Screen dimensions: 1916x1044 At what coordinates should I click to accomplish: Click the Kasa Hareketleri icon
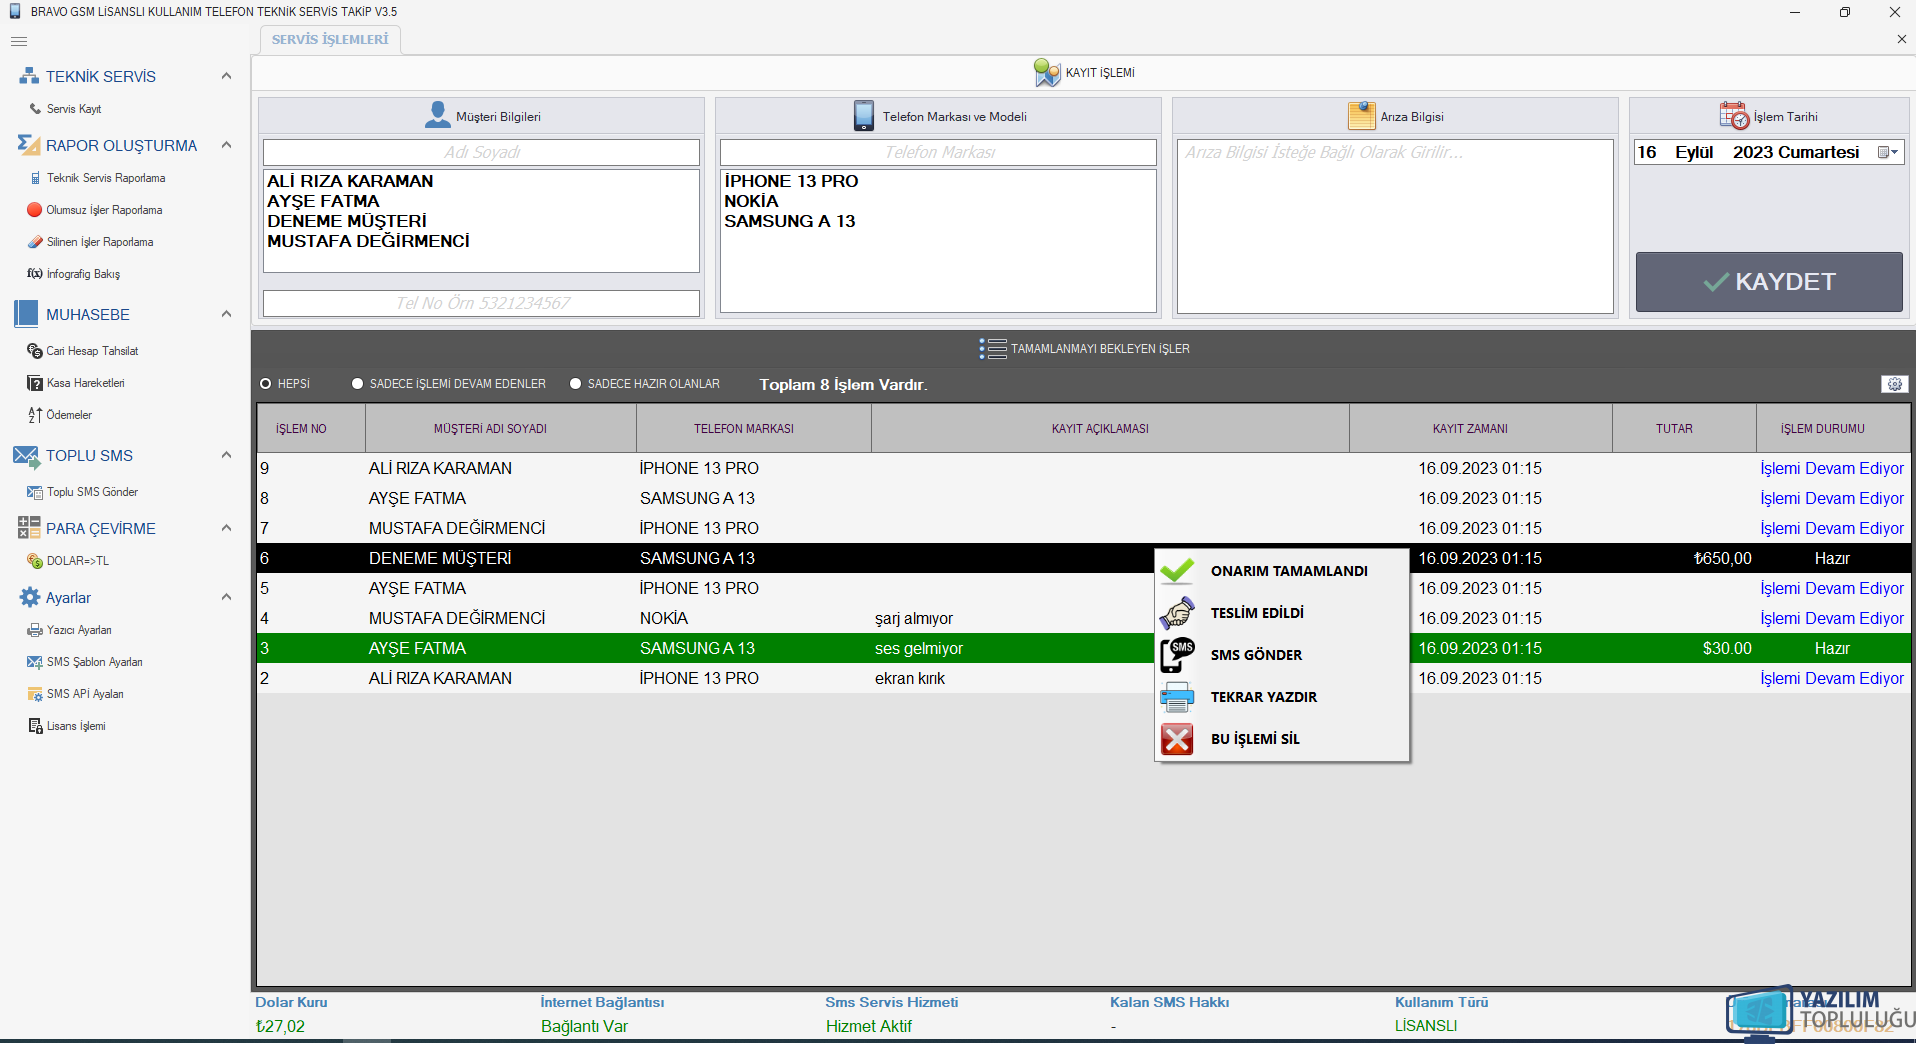[35, 383]
